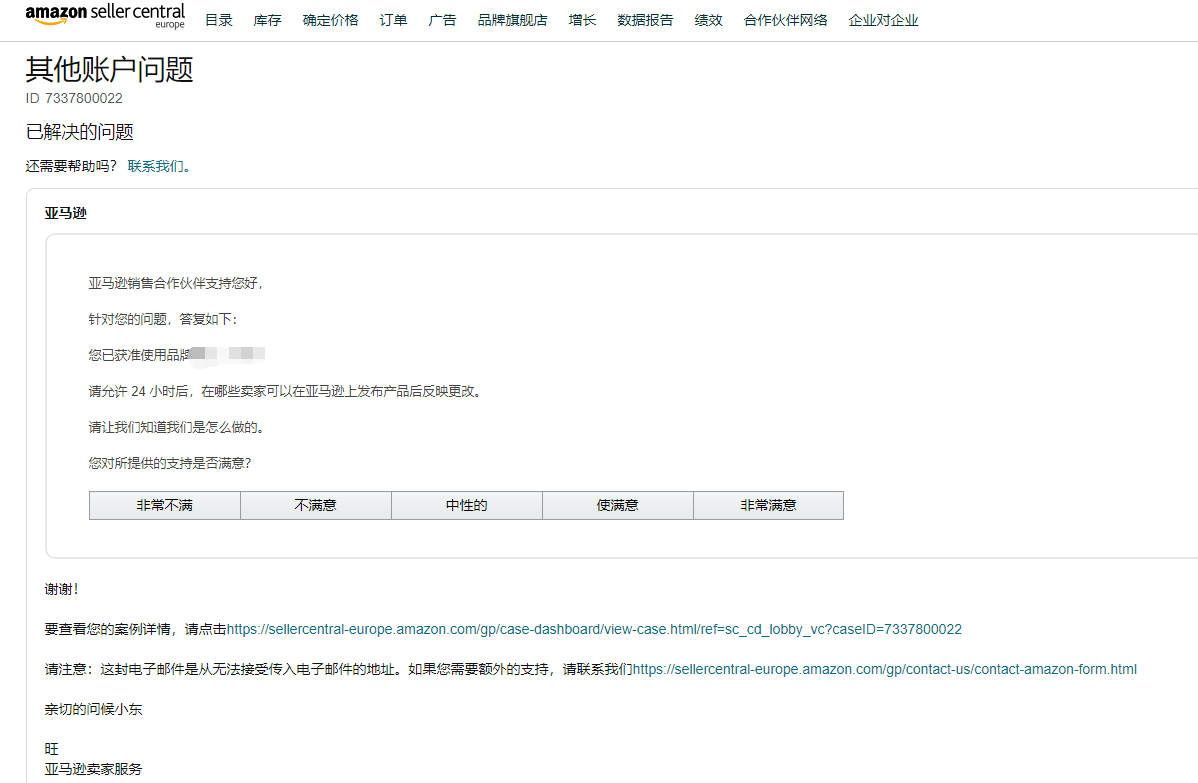Select the 使满意 rating option

tap(617, 505)
